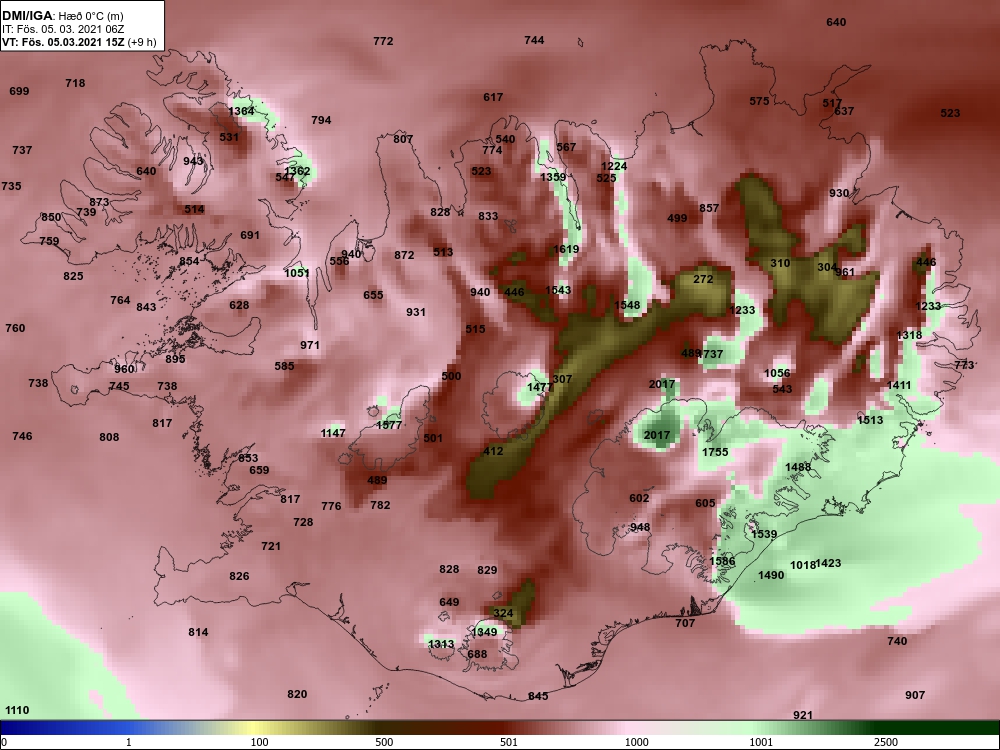Click the legend label '1000' on the color scale
1000x750 pixels.
point(636,742)
